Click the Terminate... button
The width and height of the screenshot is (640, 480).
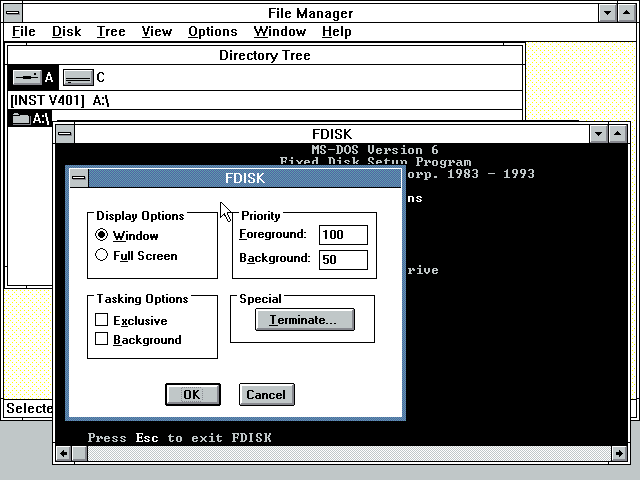click(x=304, y=319)
